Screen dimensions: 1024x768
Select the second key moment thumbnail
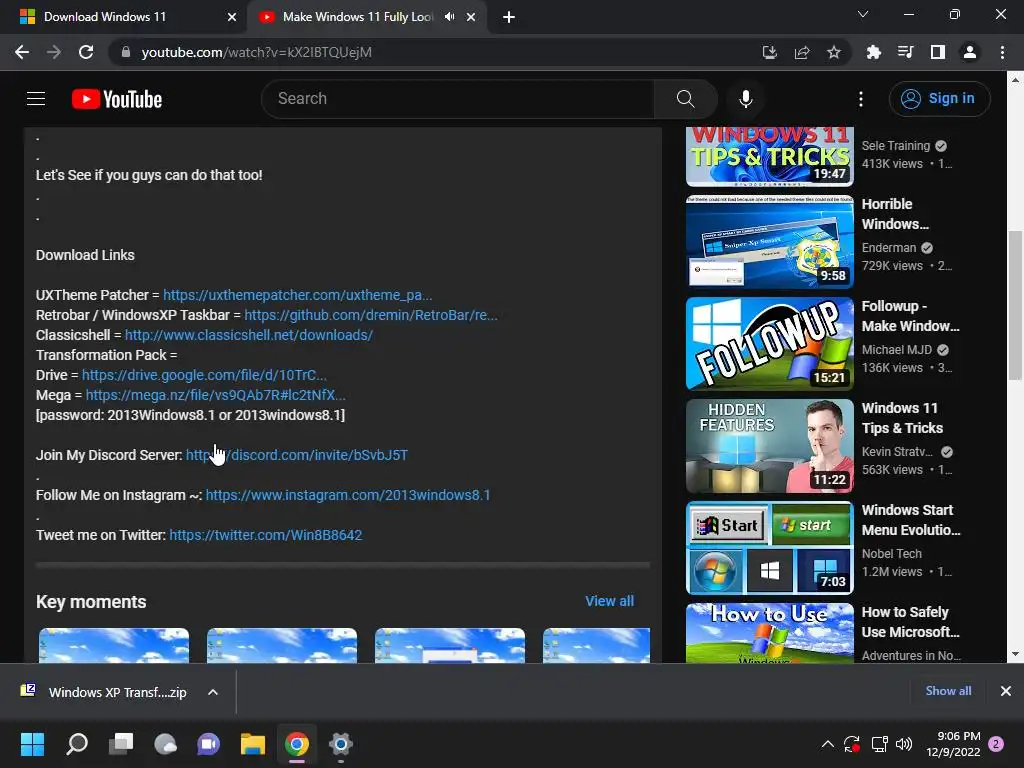click(x=281, y=645)
